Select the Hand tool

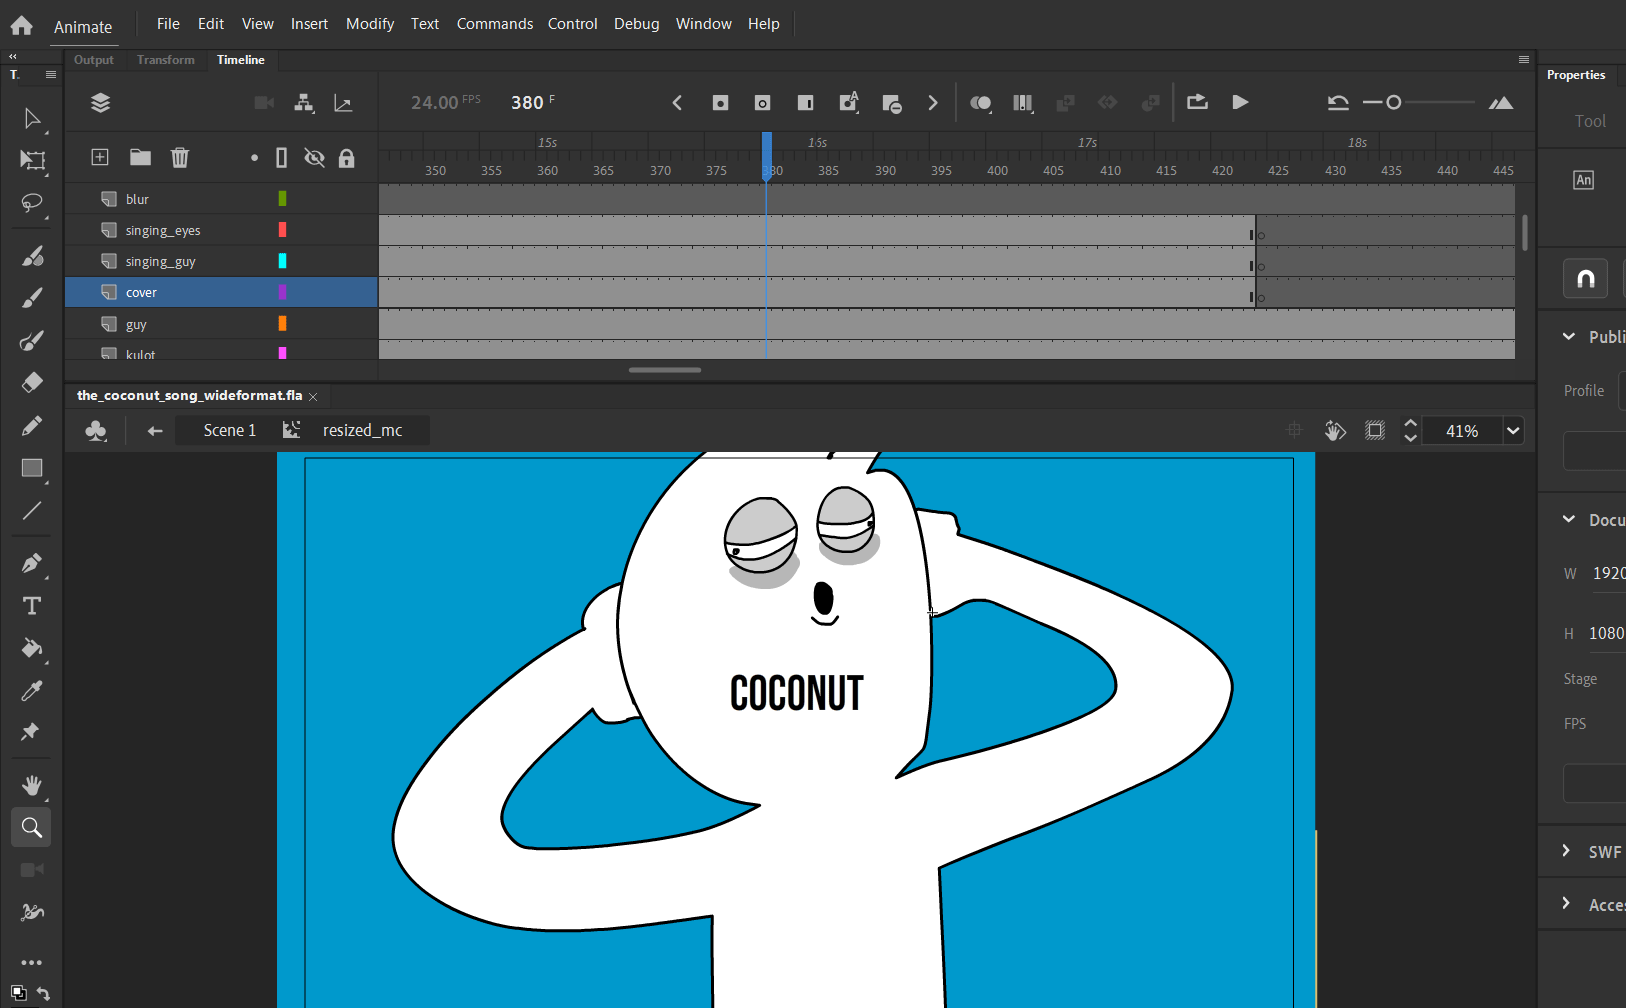[32, 785]
